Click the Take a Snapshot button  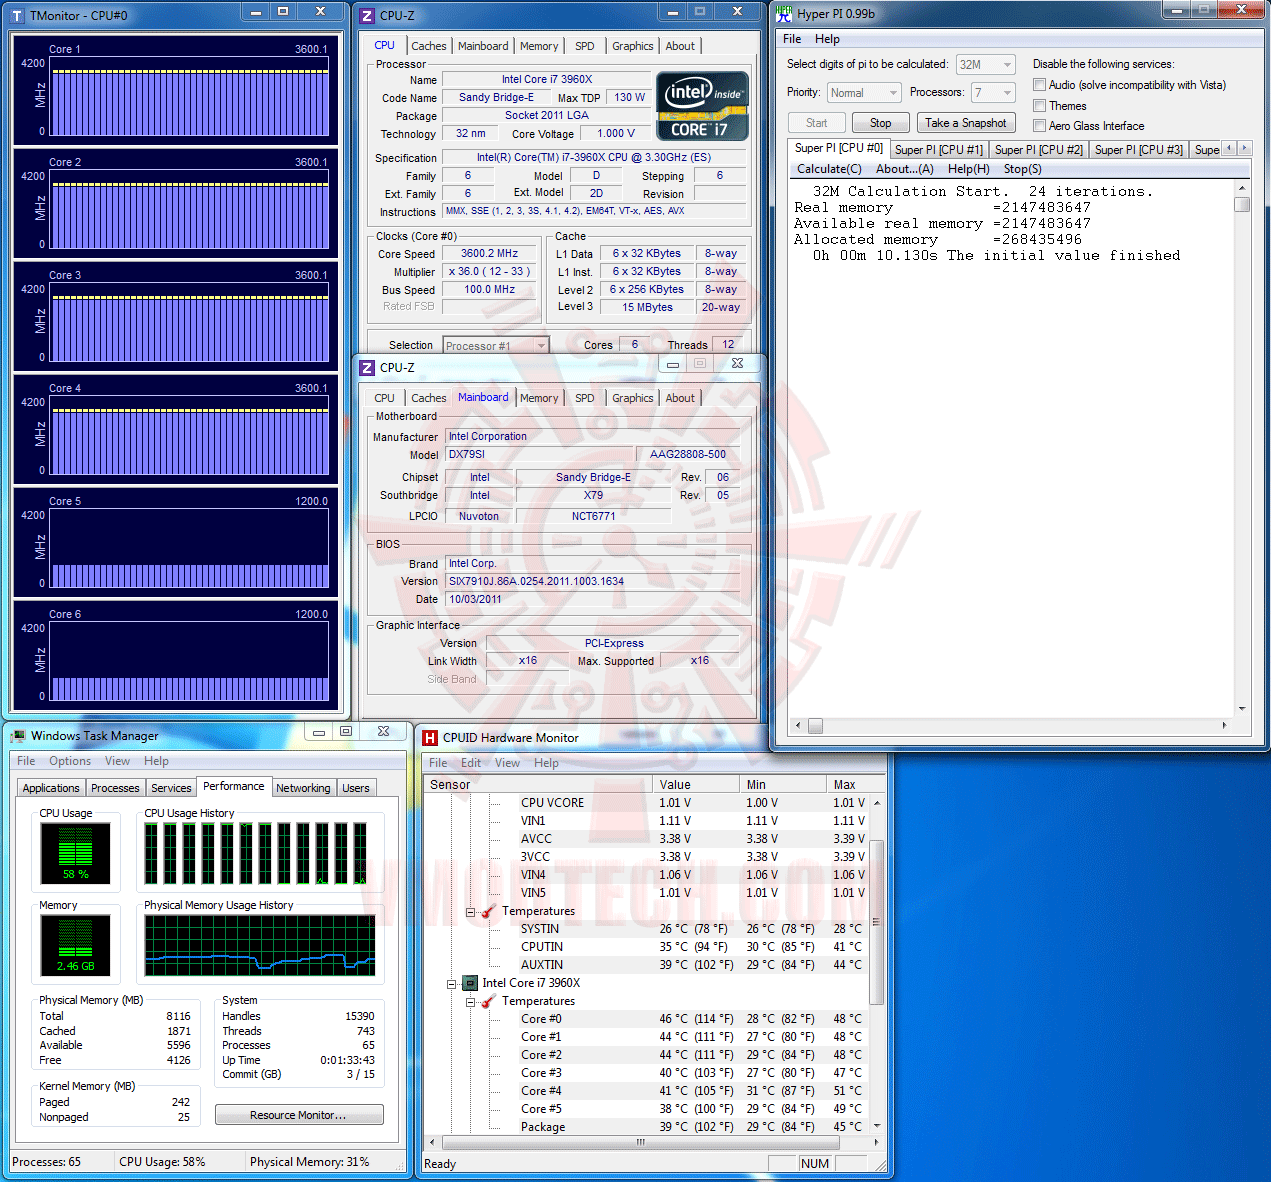click(965, 123)
